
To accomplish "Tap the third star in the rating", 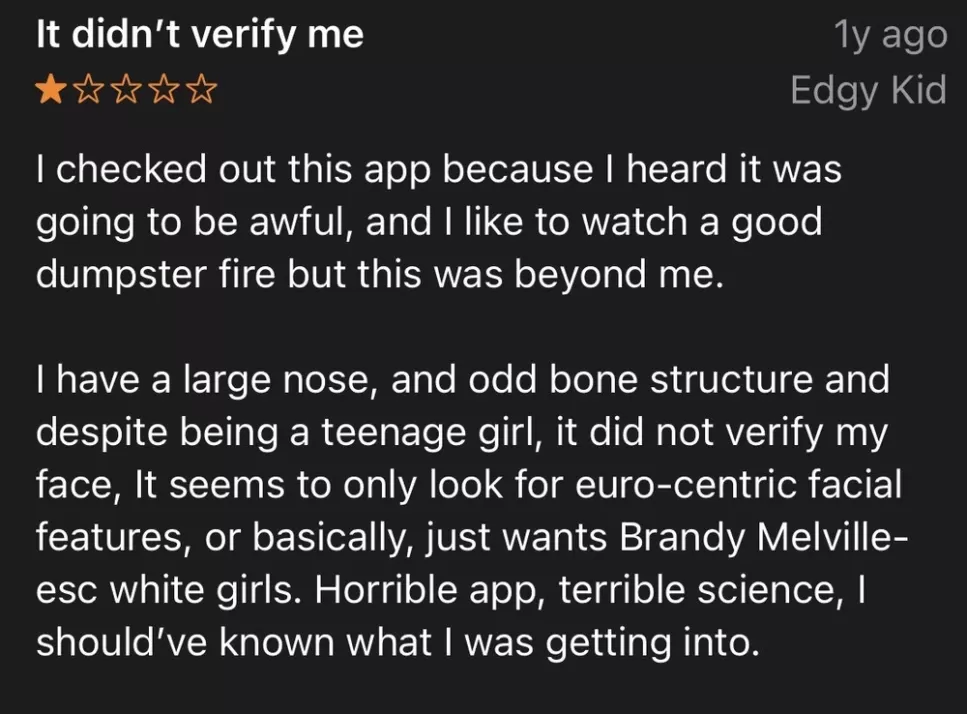I will 125,93.
